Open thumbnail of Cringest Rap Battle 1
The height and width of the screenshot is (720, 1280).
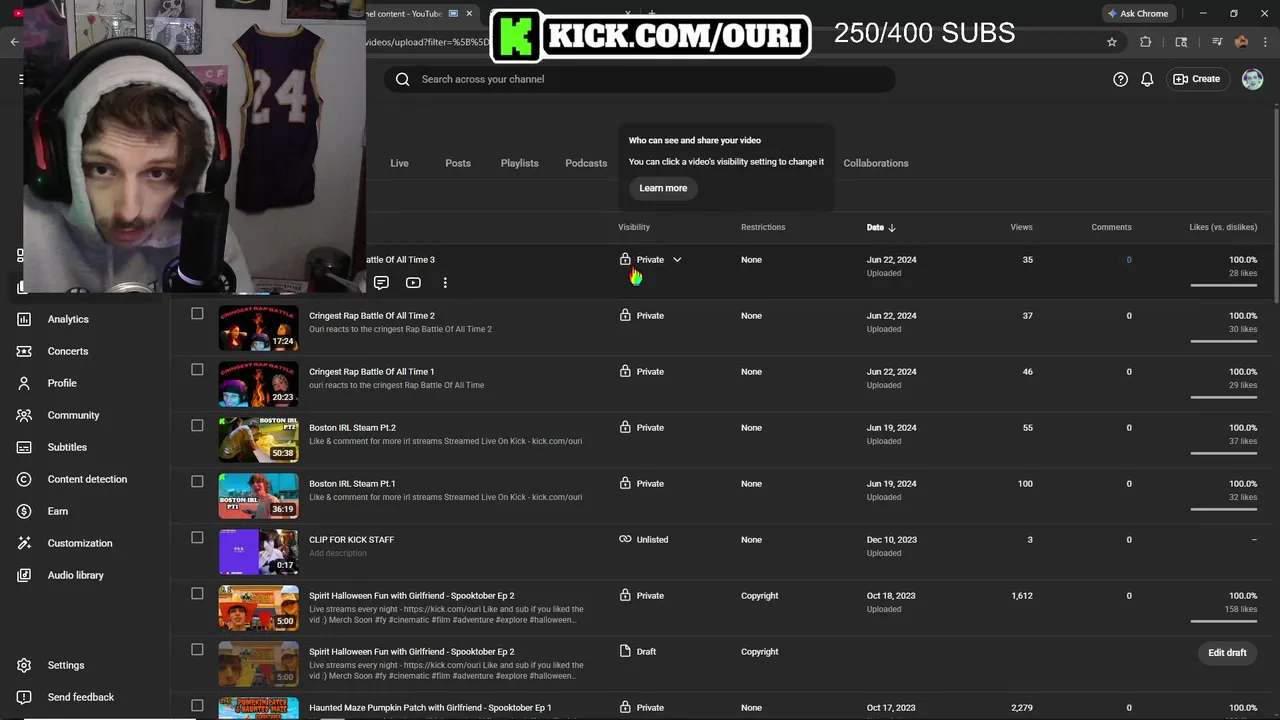(x=259, y=384)
